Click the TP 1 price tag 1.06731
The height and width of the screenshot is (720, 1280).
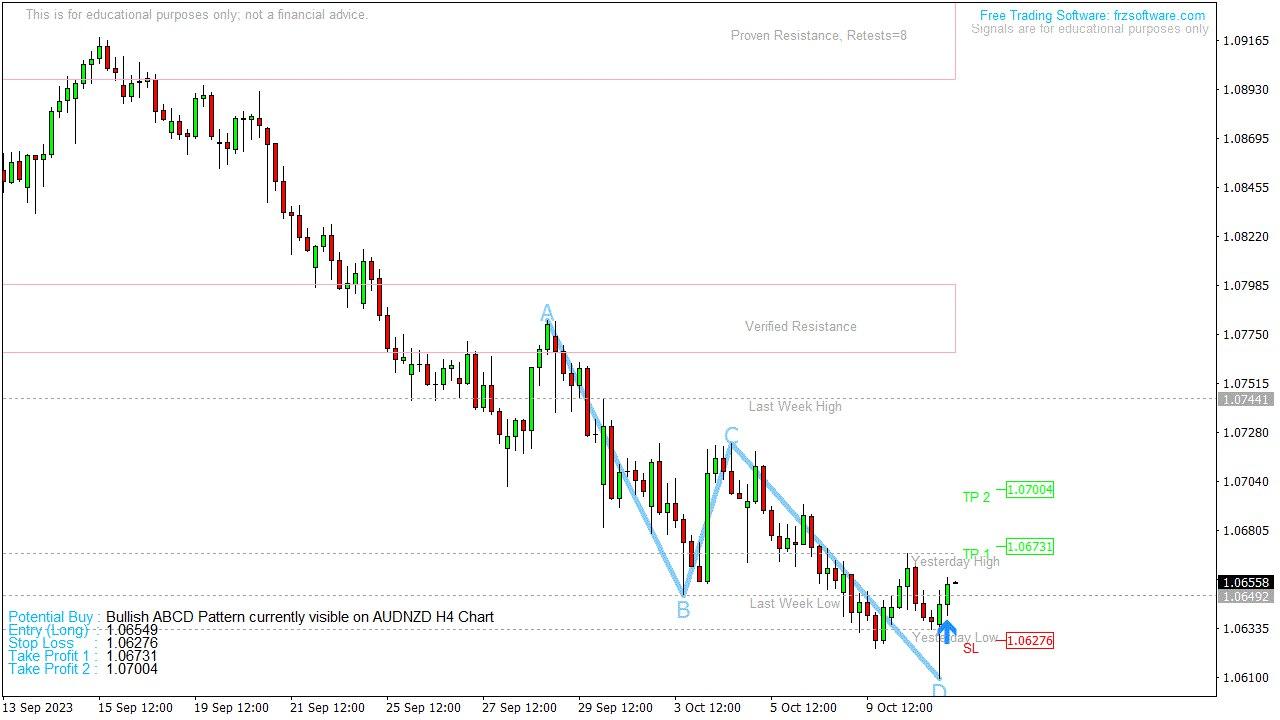(1030, 547)
